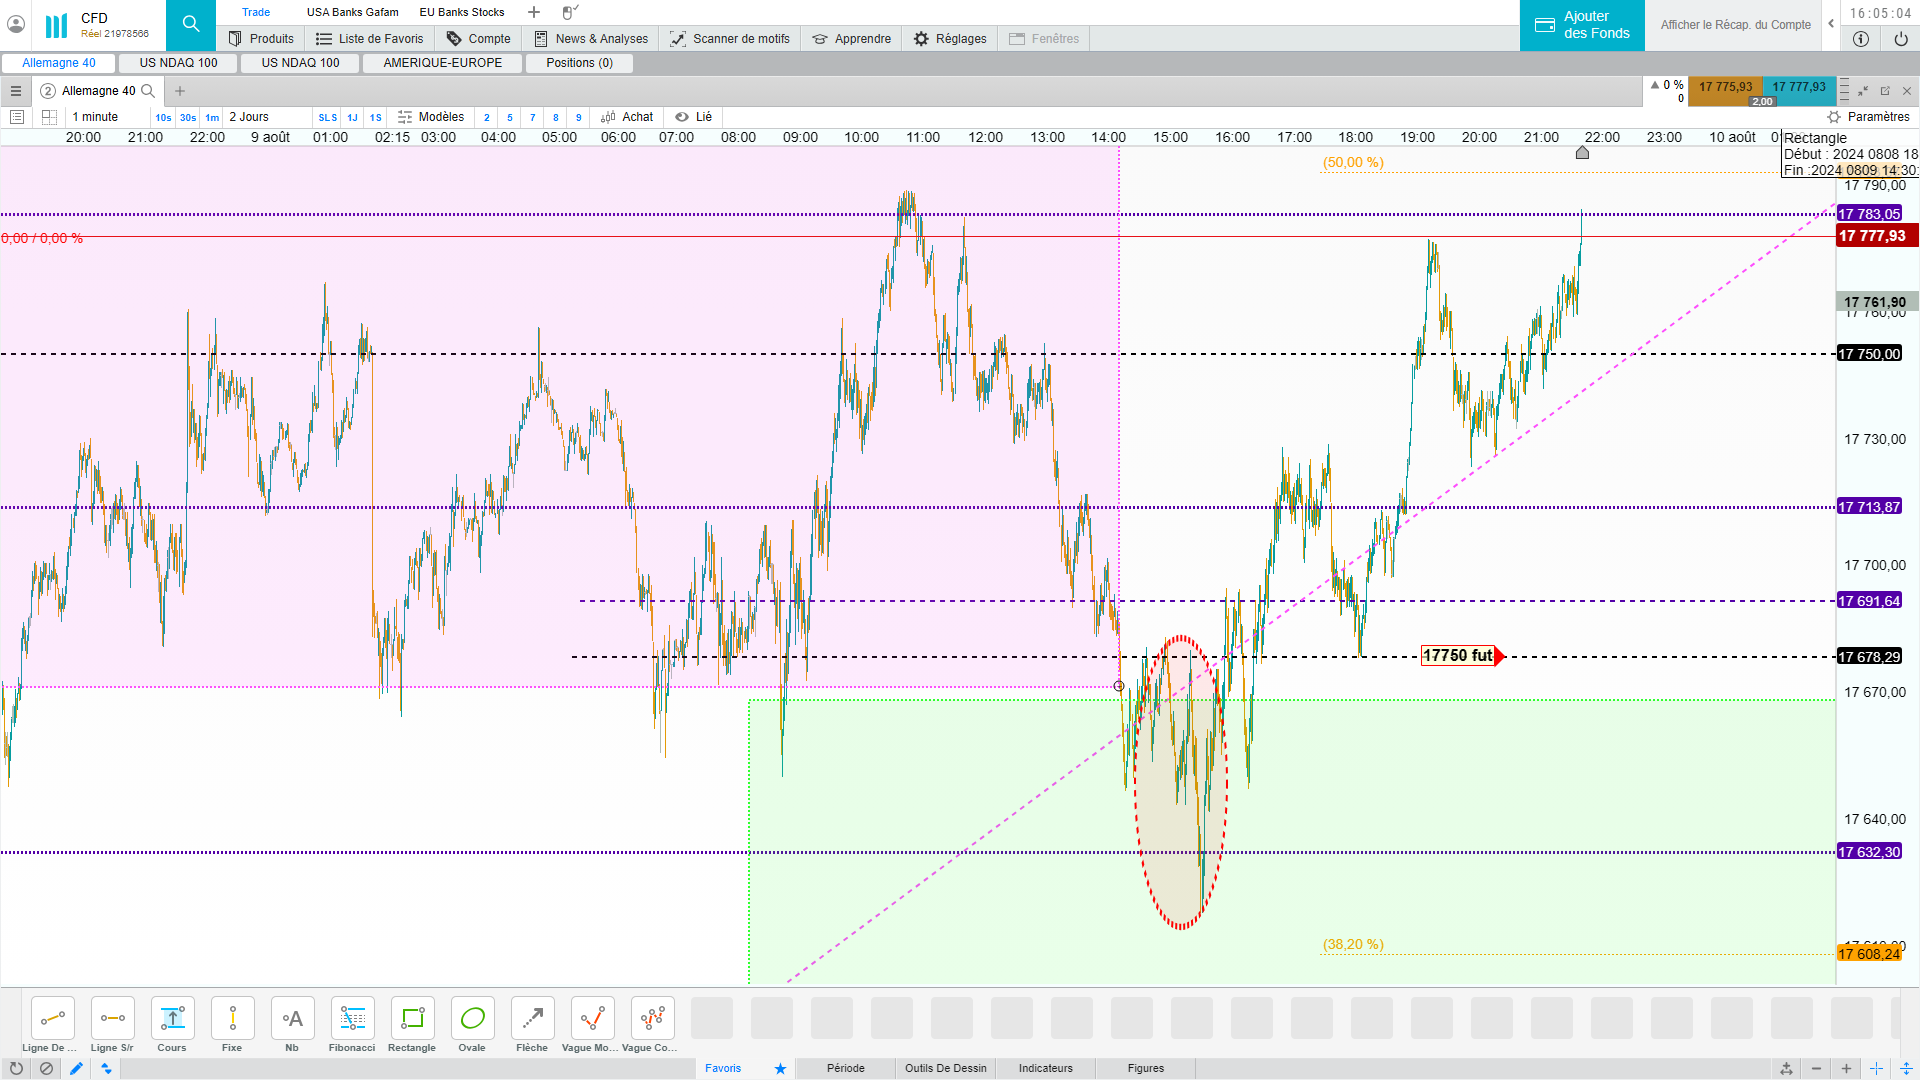Open the 1 minute timeframe dropdown

[x=96, y=117]
